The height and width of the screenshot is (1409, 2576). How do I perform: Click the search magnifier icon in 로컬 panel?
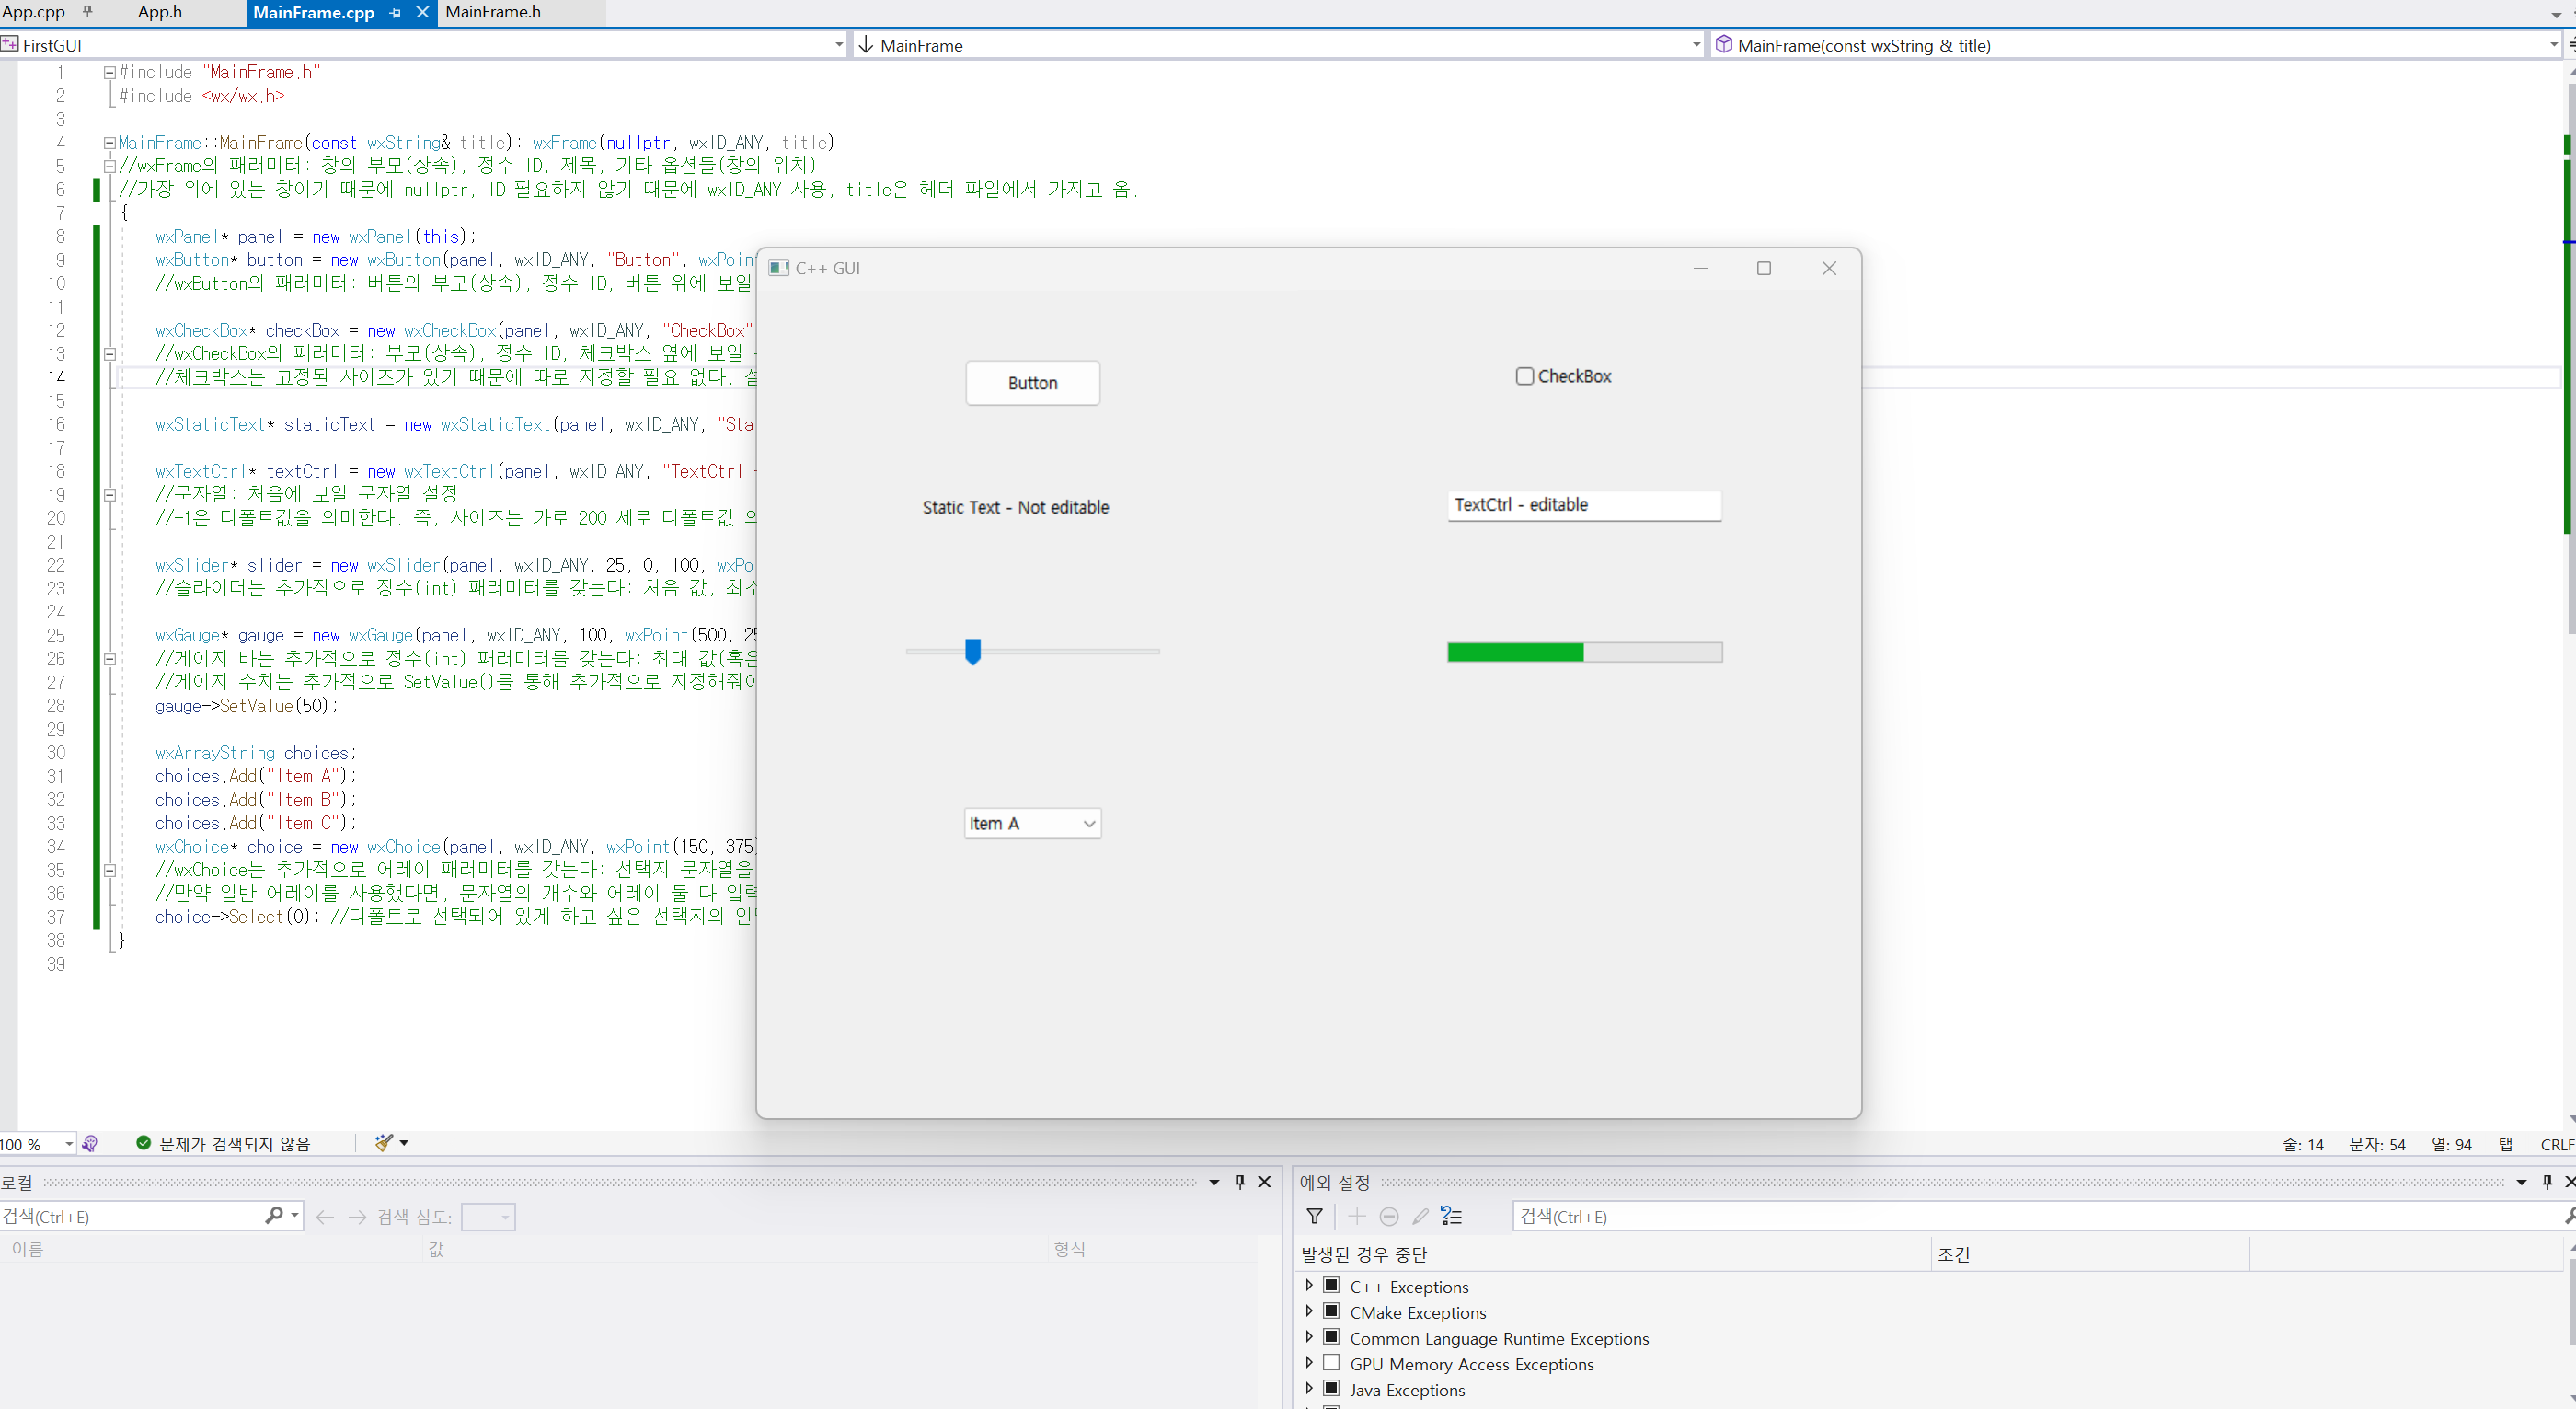(x=274, y=1215)
